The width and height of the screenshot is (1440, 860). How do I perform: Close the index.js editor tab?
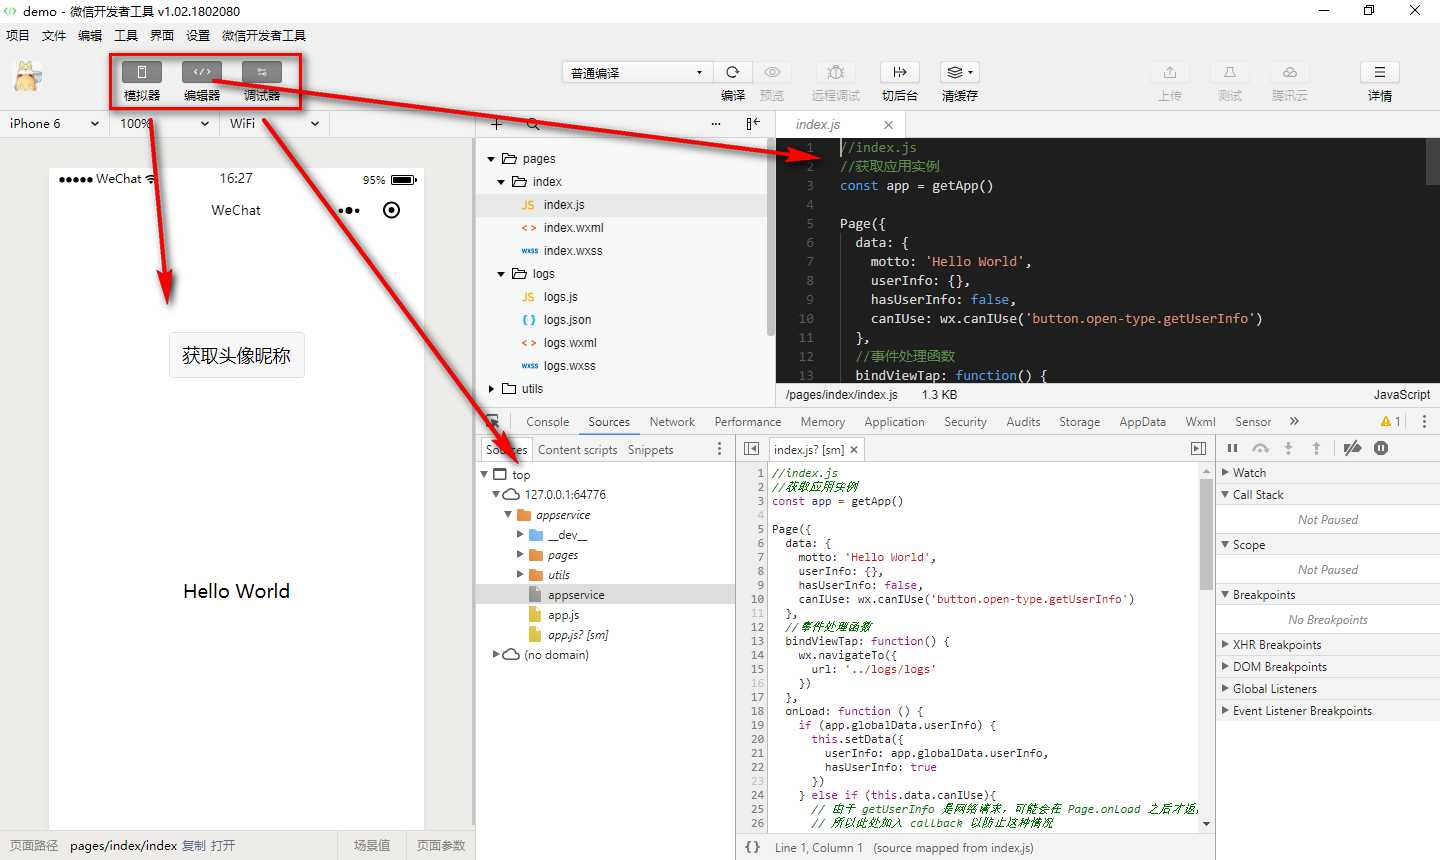[x=888, y=125]
